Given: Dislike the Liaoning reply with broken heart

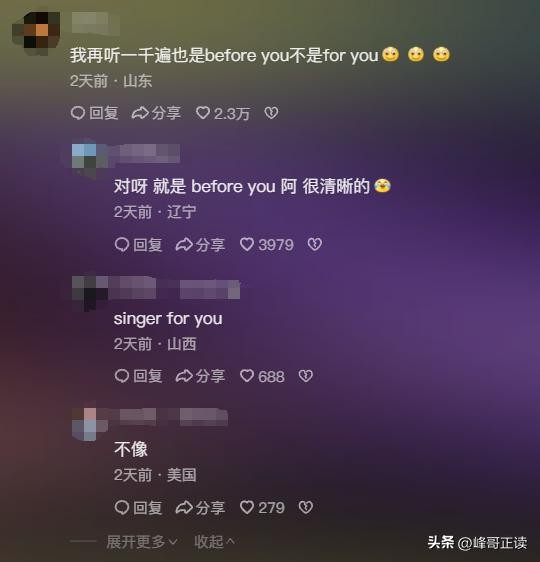Looking at the screenshot, I should point(315,244).
